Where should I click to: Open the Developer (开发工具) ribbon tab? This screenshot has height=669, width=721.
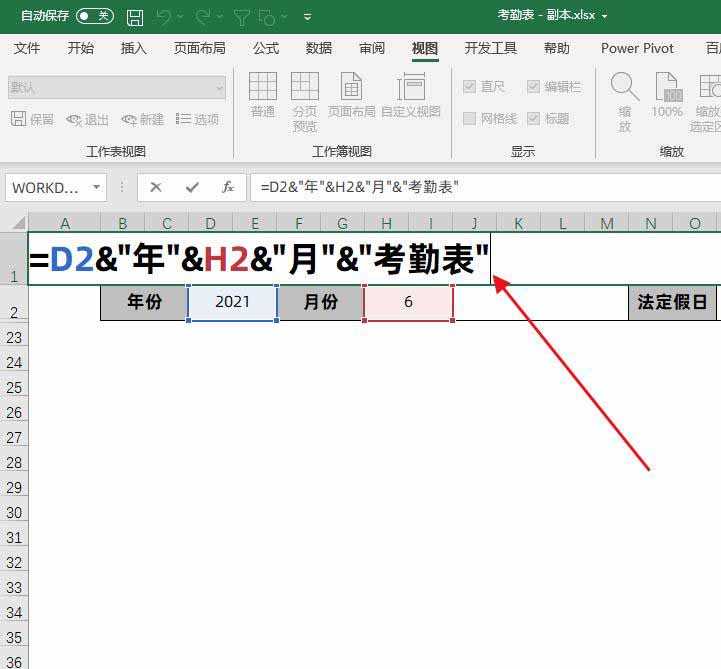click(491, 48)
